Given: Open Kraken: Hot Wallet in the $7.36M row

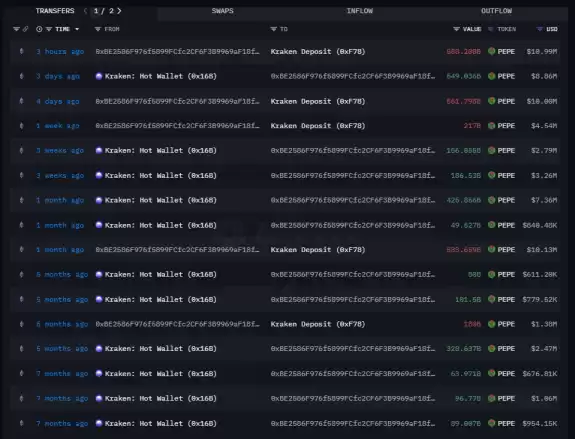Looking at the screenshot, I should [x=161, y=200].
